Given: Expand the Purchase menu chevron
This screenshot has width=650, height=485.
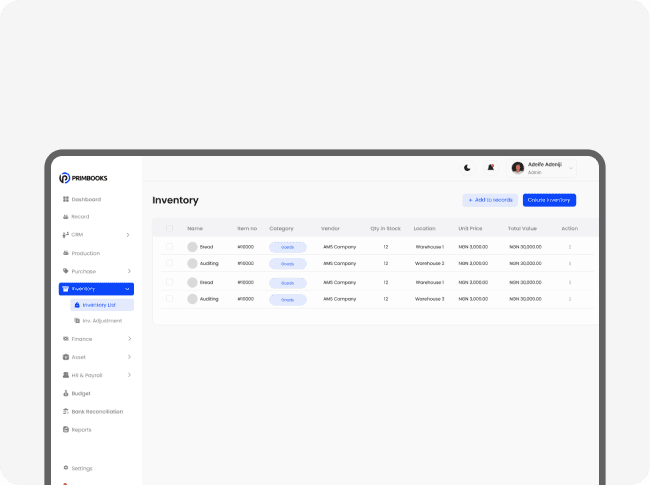Looking at the screenshot, I should (129, 271).
